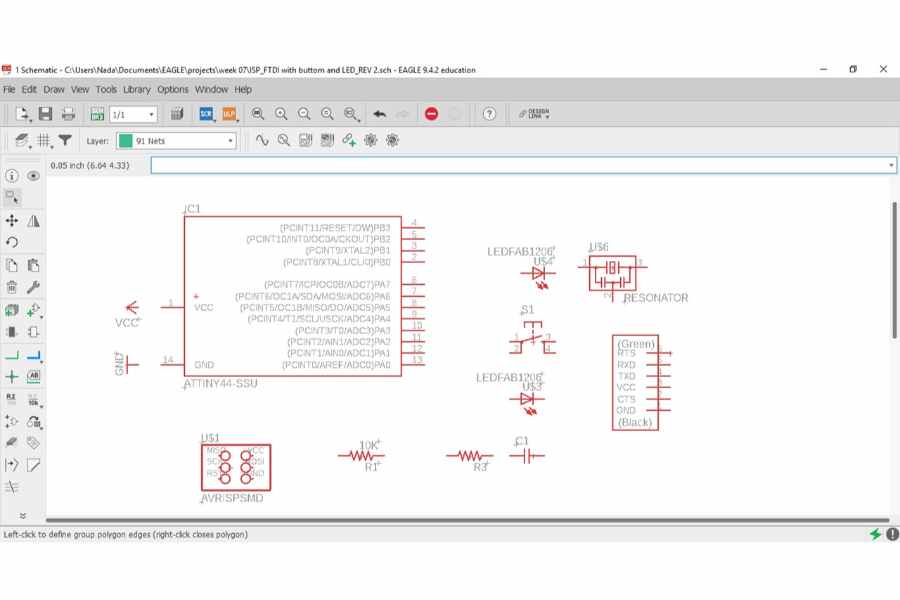Open the Edit menu

click(29, 90)
